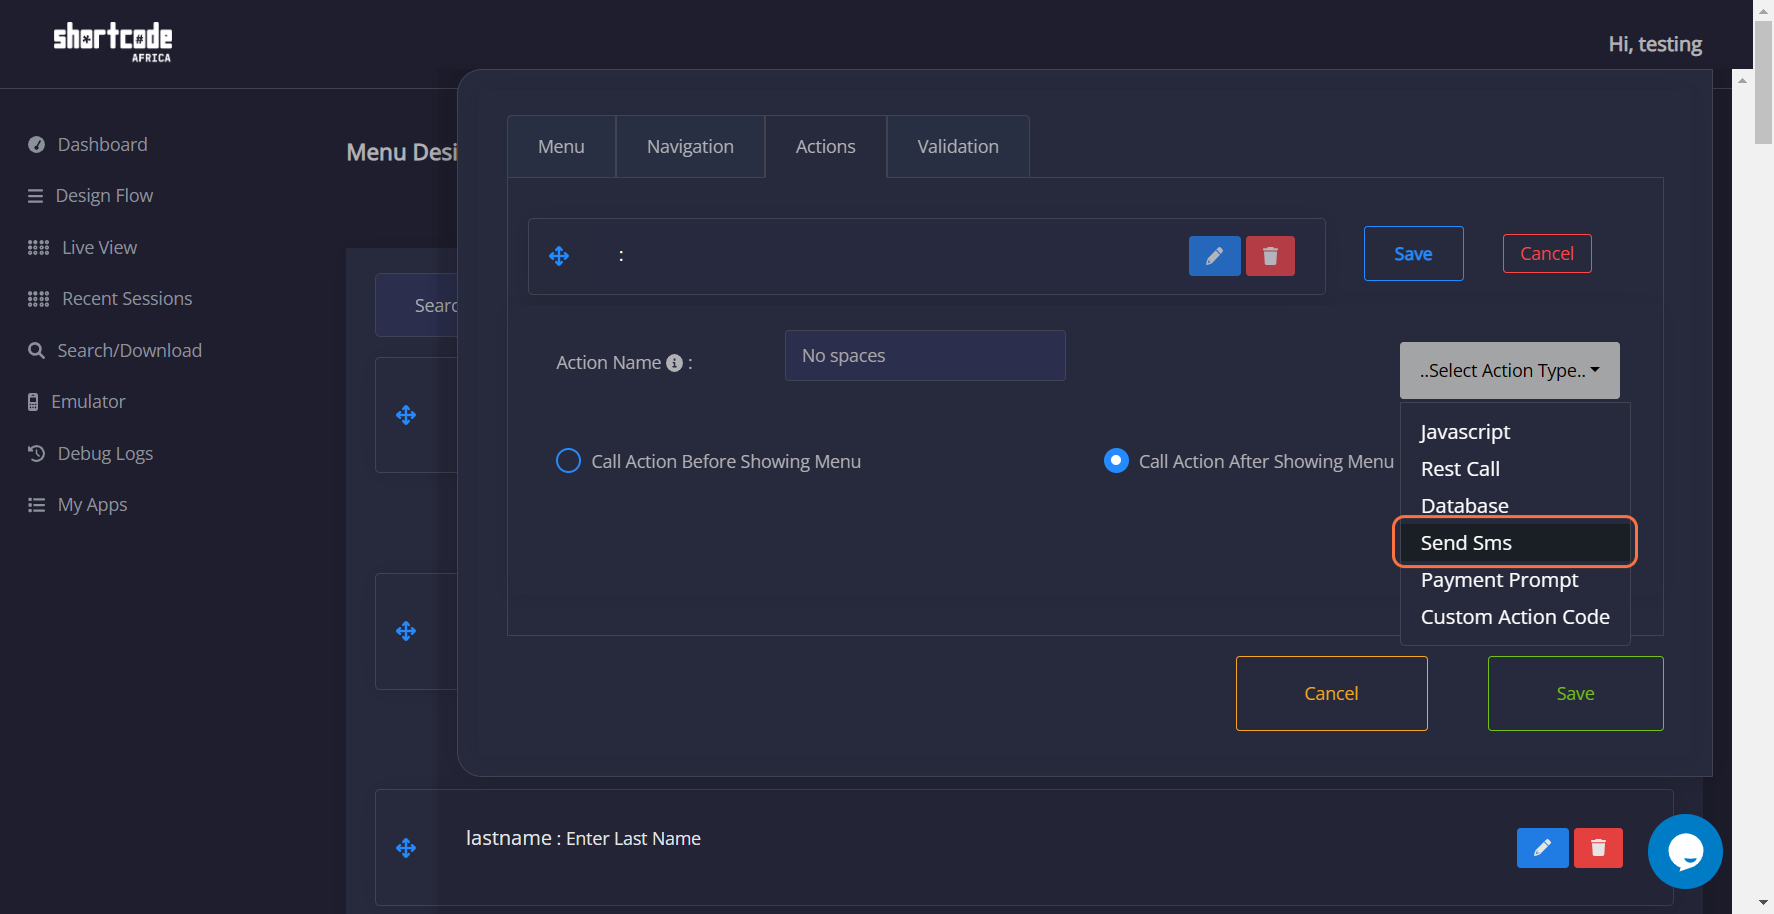Open Design Flow from the sidebar
The image size is (1774, 914).
point(104,196)
